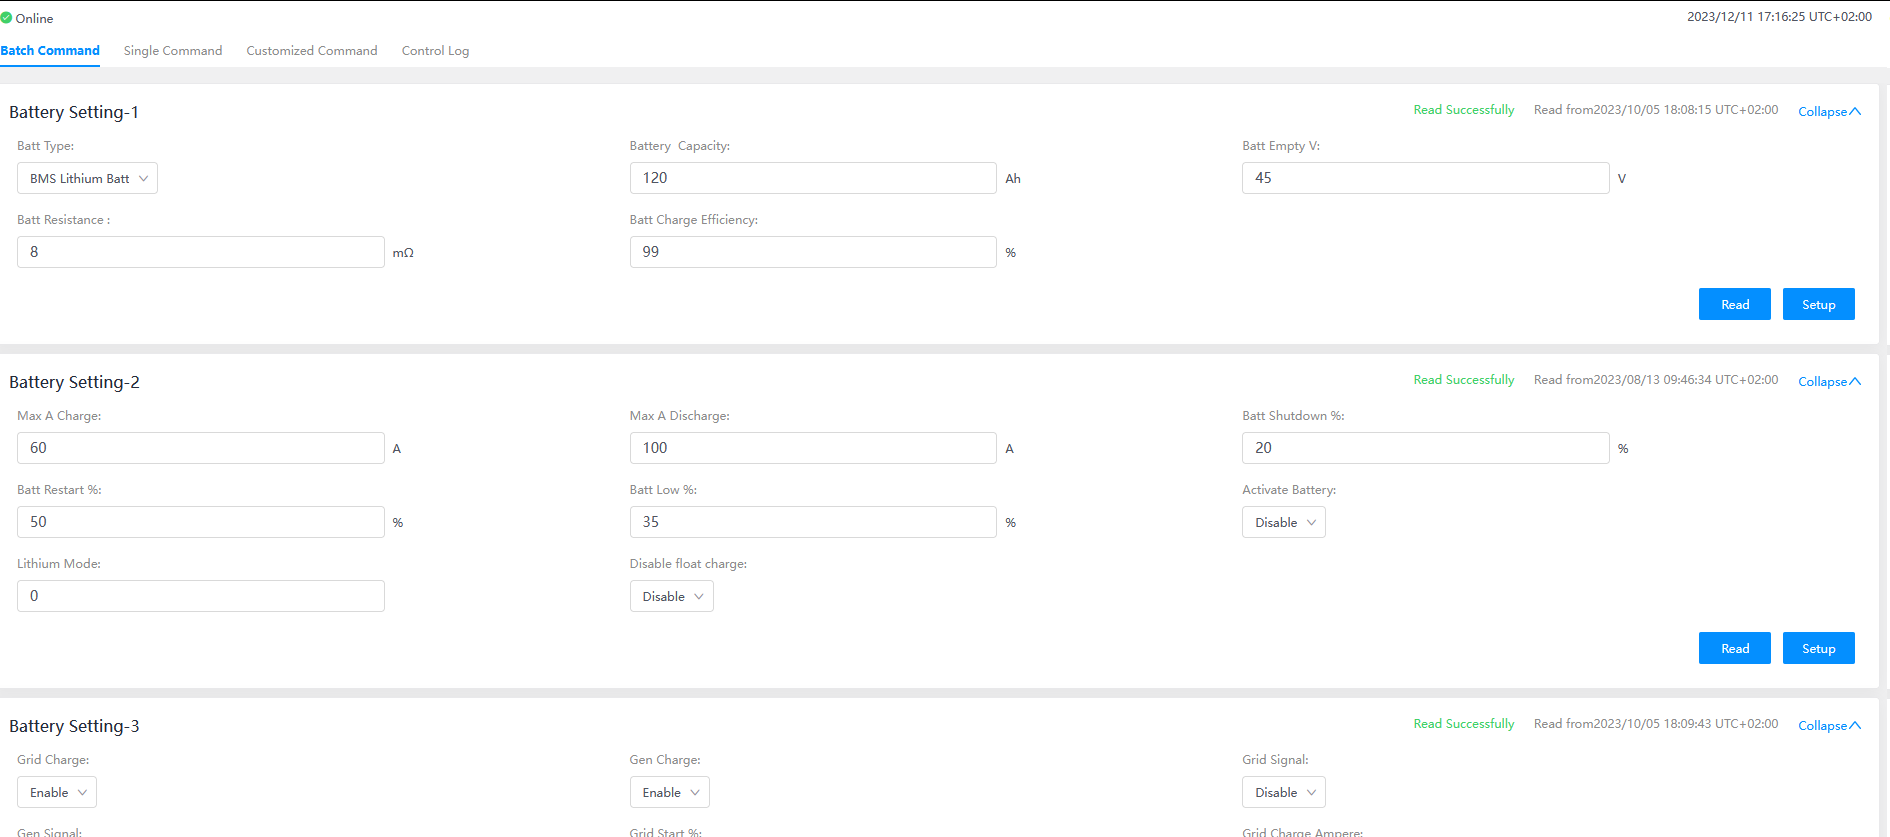
Task: Click the Batt Empty V input field
Action: click(x=1425, y=178)
